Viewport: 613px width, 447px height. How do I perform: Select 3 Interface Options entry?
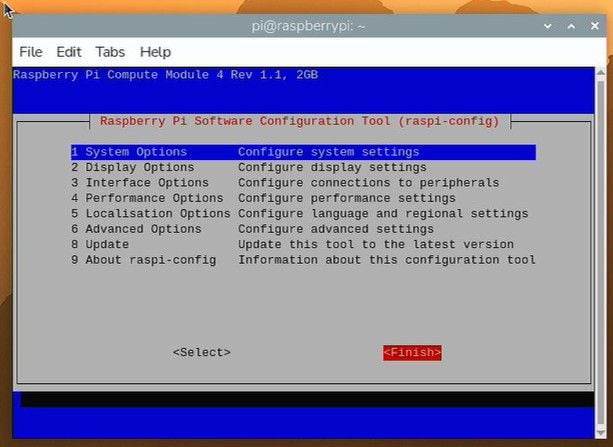303,183
